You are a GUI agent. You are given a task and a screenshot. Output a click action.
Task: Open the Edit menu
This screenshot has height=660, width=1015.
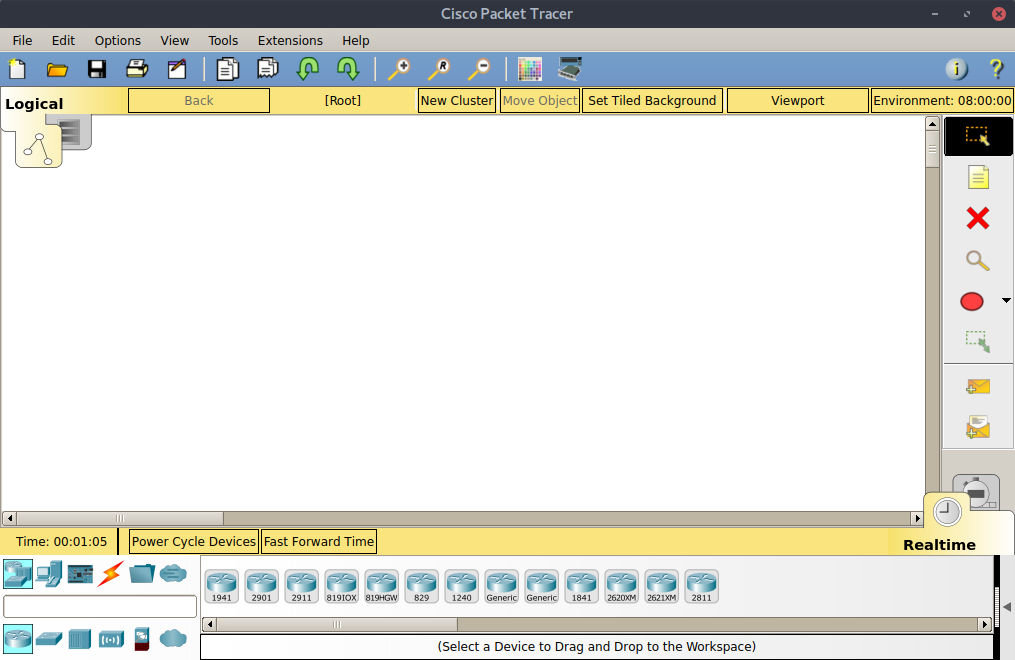click(63, 40)
